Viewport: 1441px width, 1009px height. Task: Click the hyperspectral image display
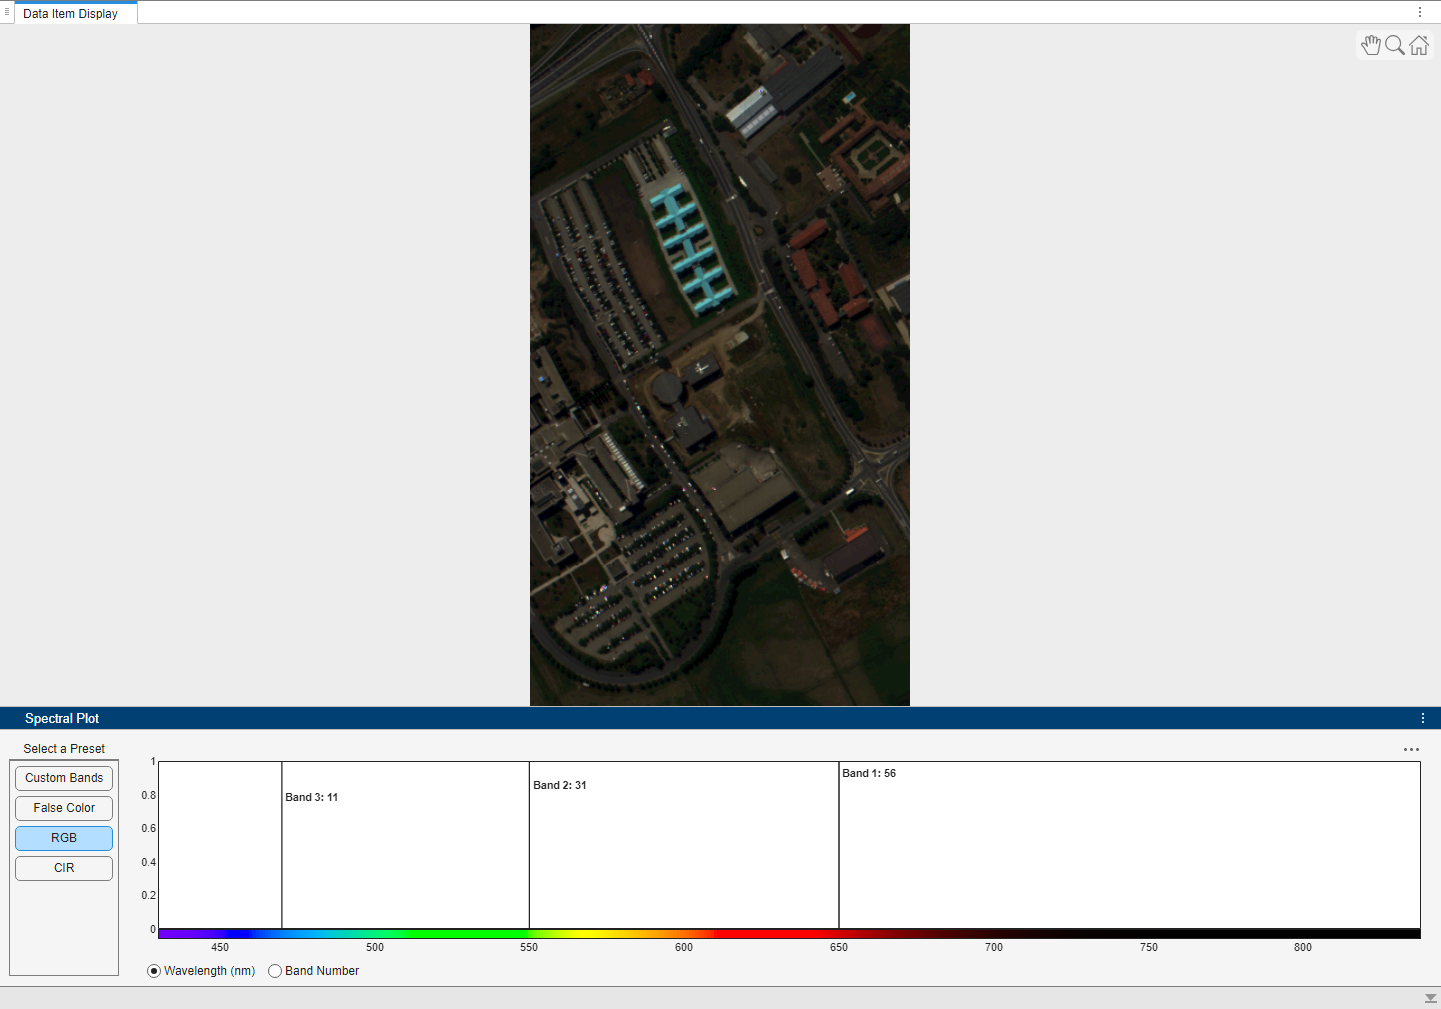[720, 364]
